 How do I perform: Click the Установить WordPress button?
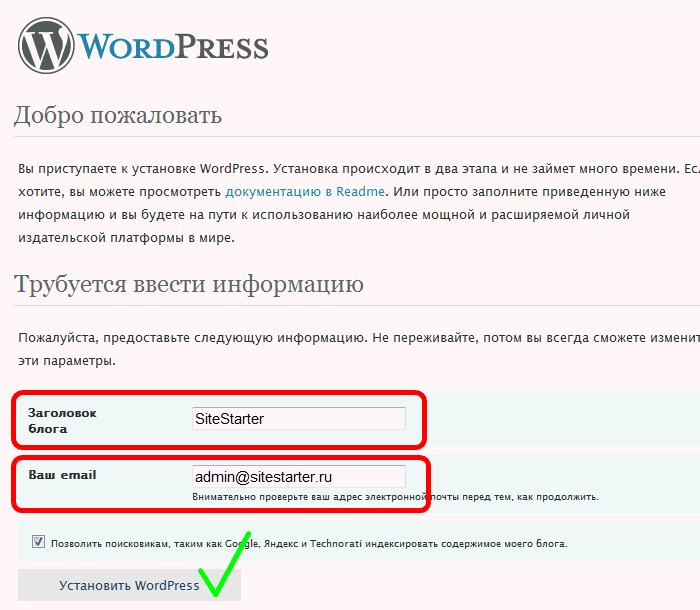[x=129, y=585]
